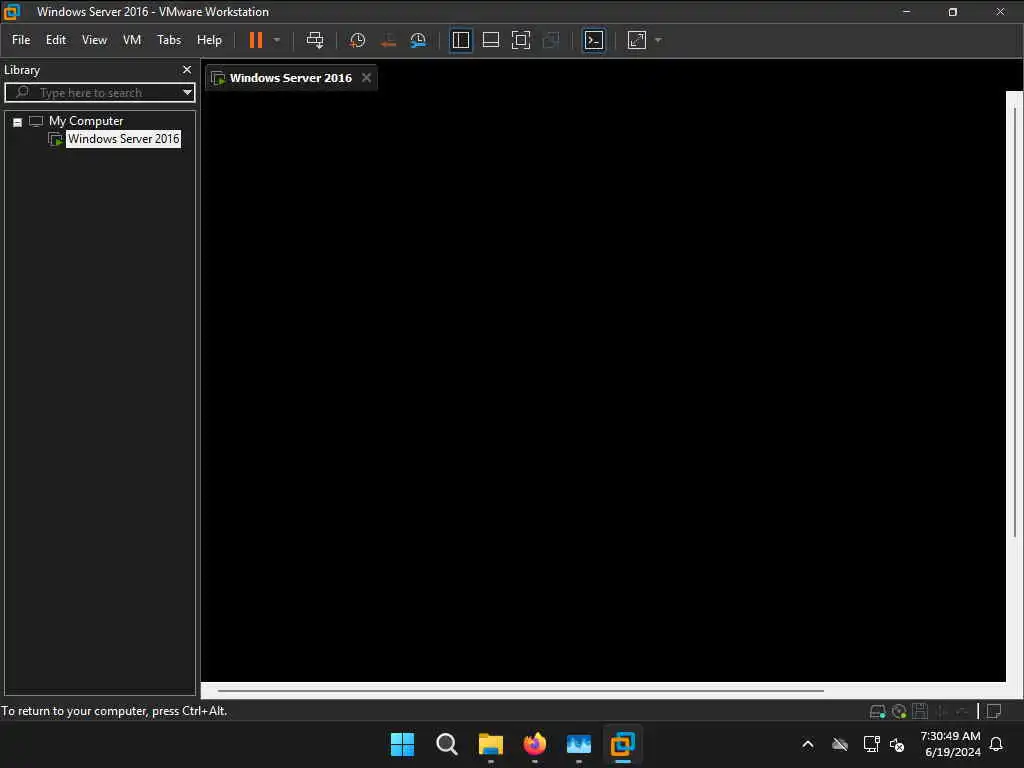Viewport: 1024px width, 768px height.
Task: Click the VMware Workstation taskbar icon
Action: [x=622, y=744]
